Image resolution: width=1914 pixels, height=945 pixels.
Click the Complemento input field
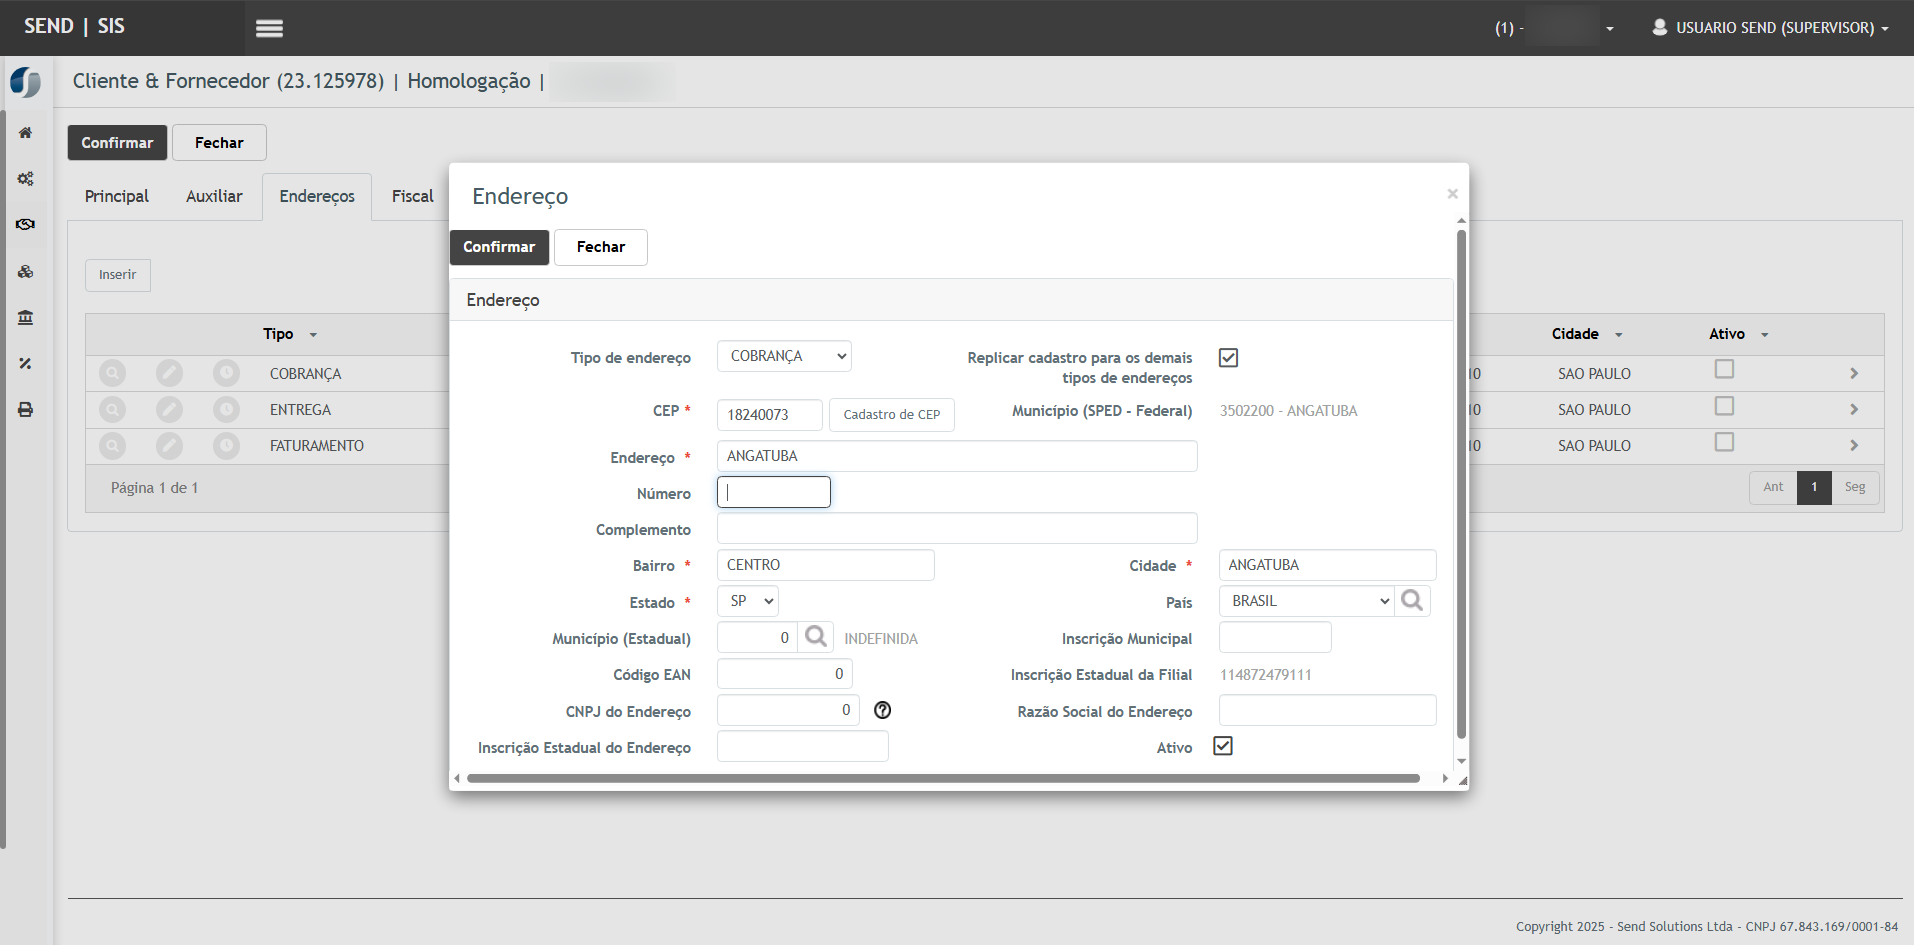pos(956,529)
